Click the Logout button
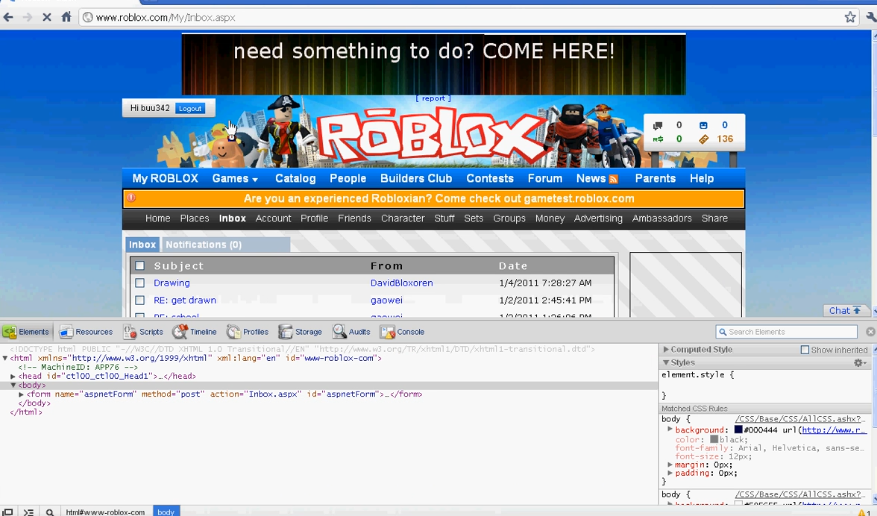Image resolution: width=877 pixels, height=516 pixels. tap(190, 108)
